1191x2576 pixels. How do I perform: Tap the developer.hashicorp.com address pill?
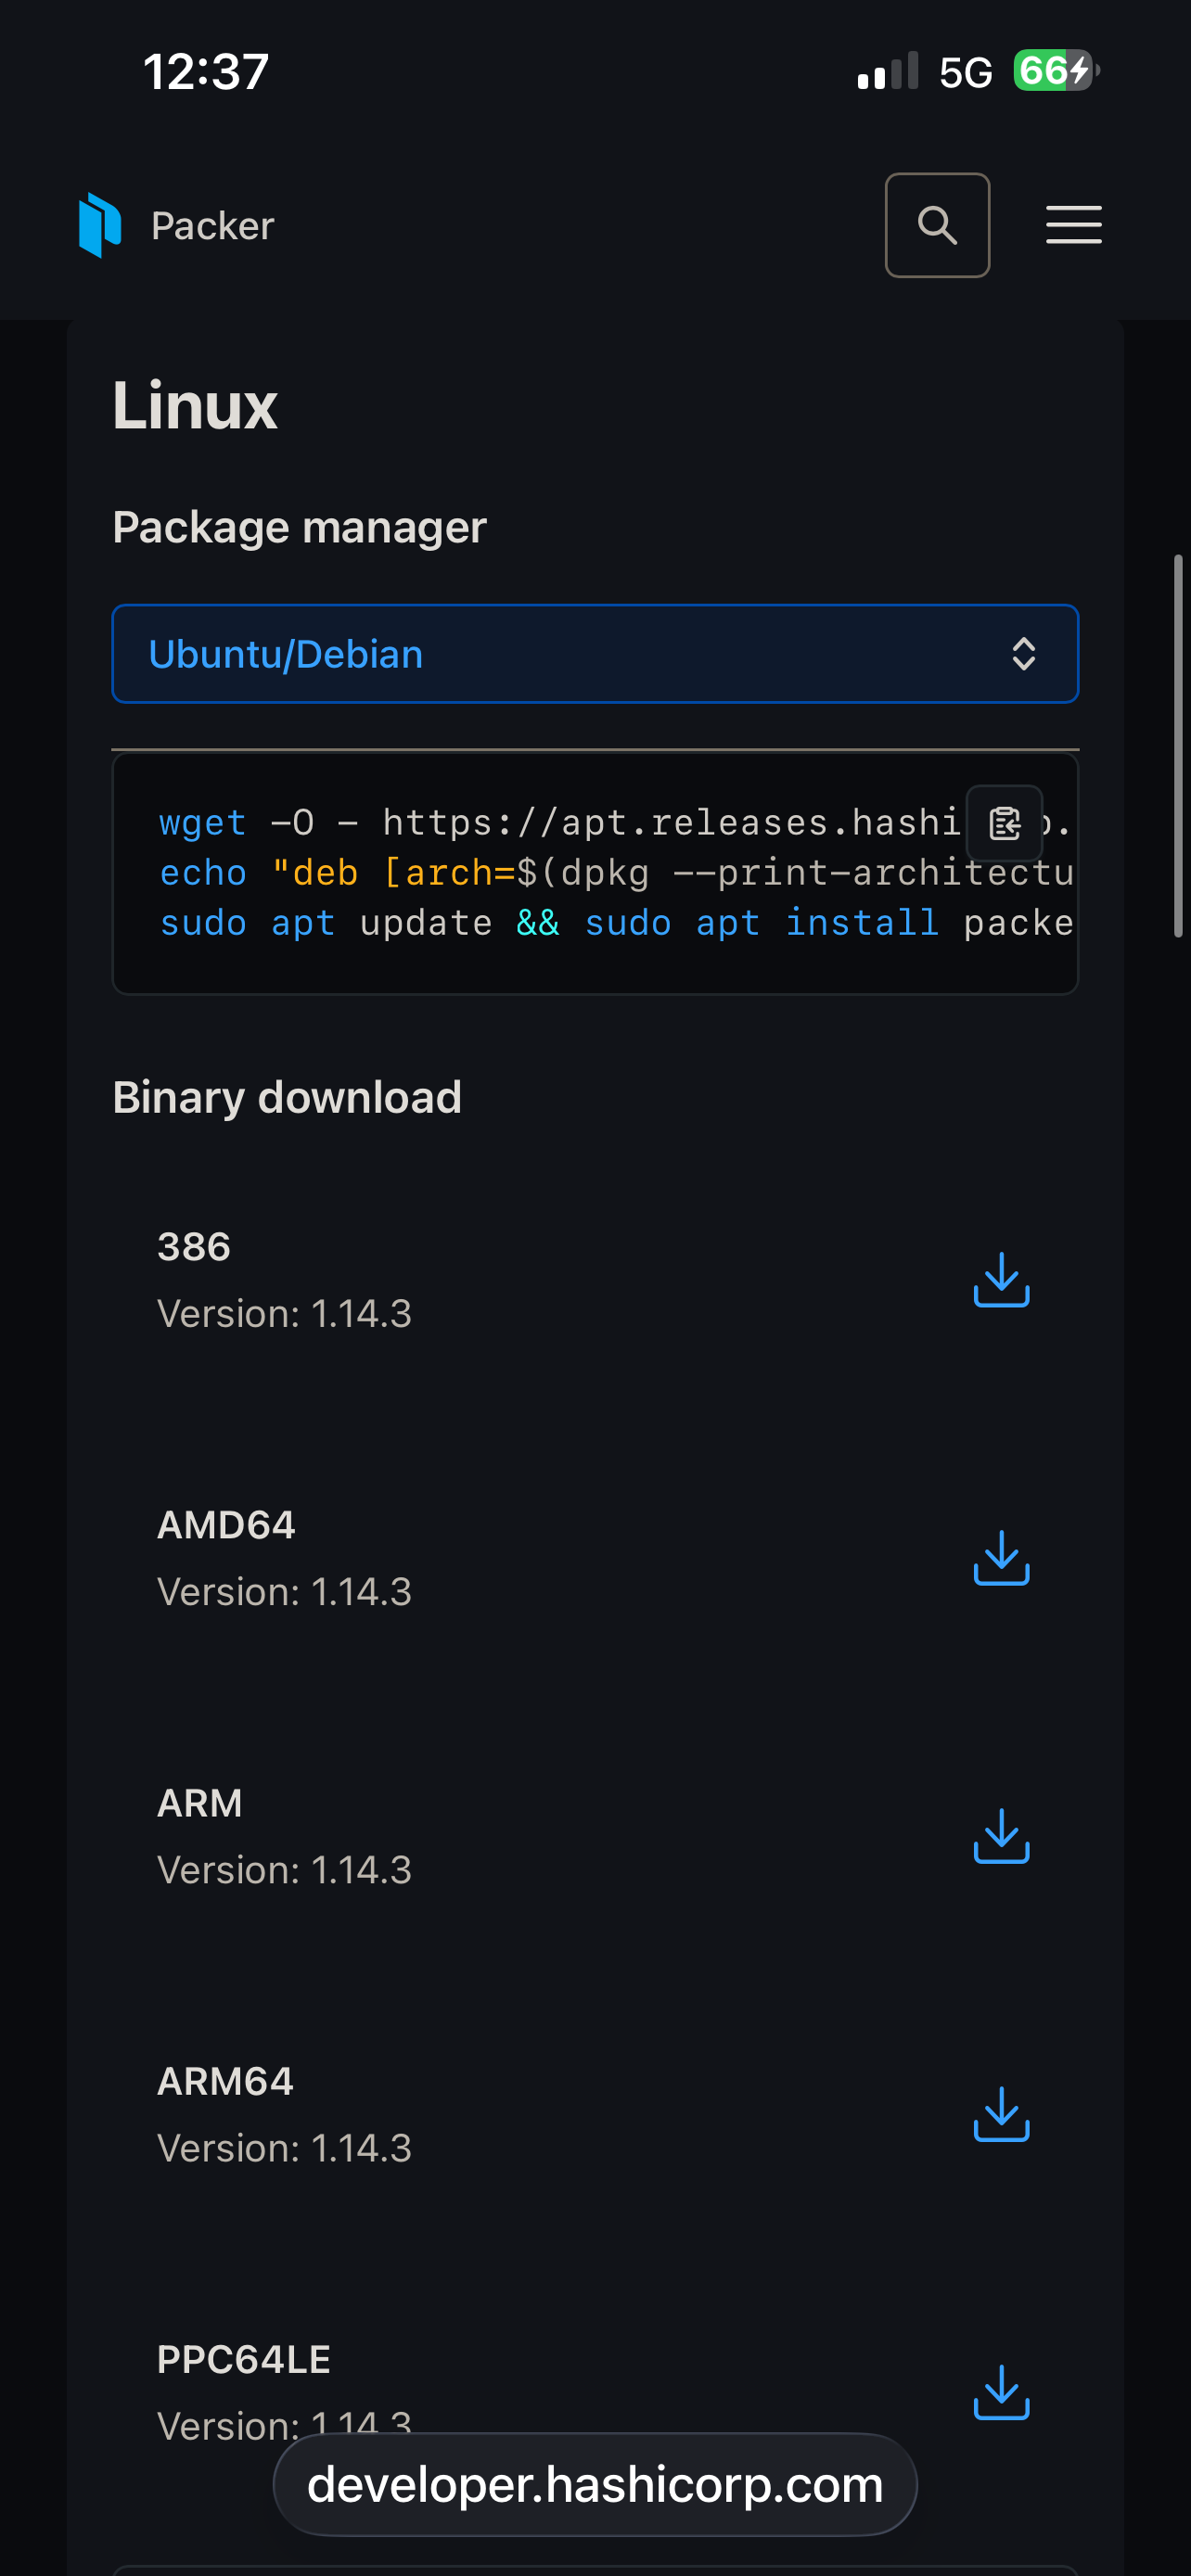[595, 2485]
